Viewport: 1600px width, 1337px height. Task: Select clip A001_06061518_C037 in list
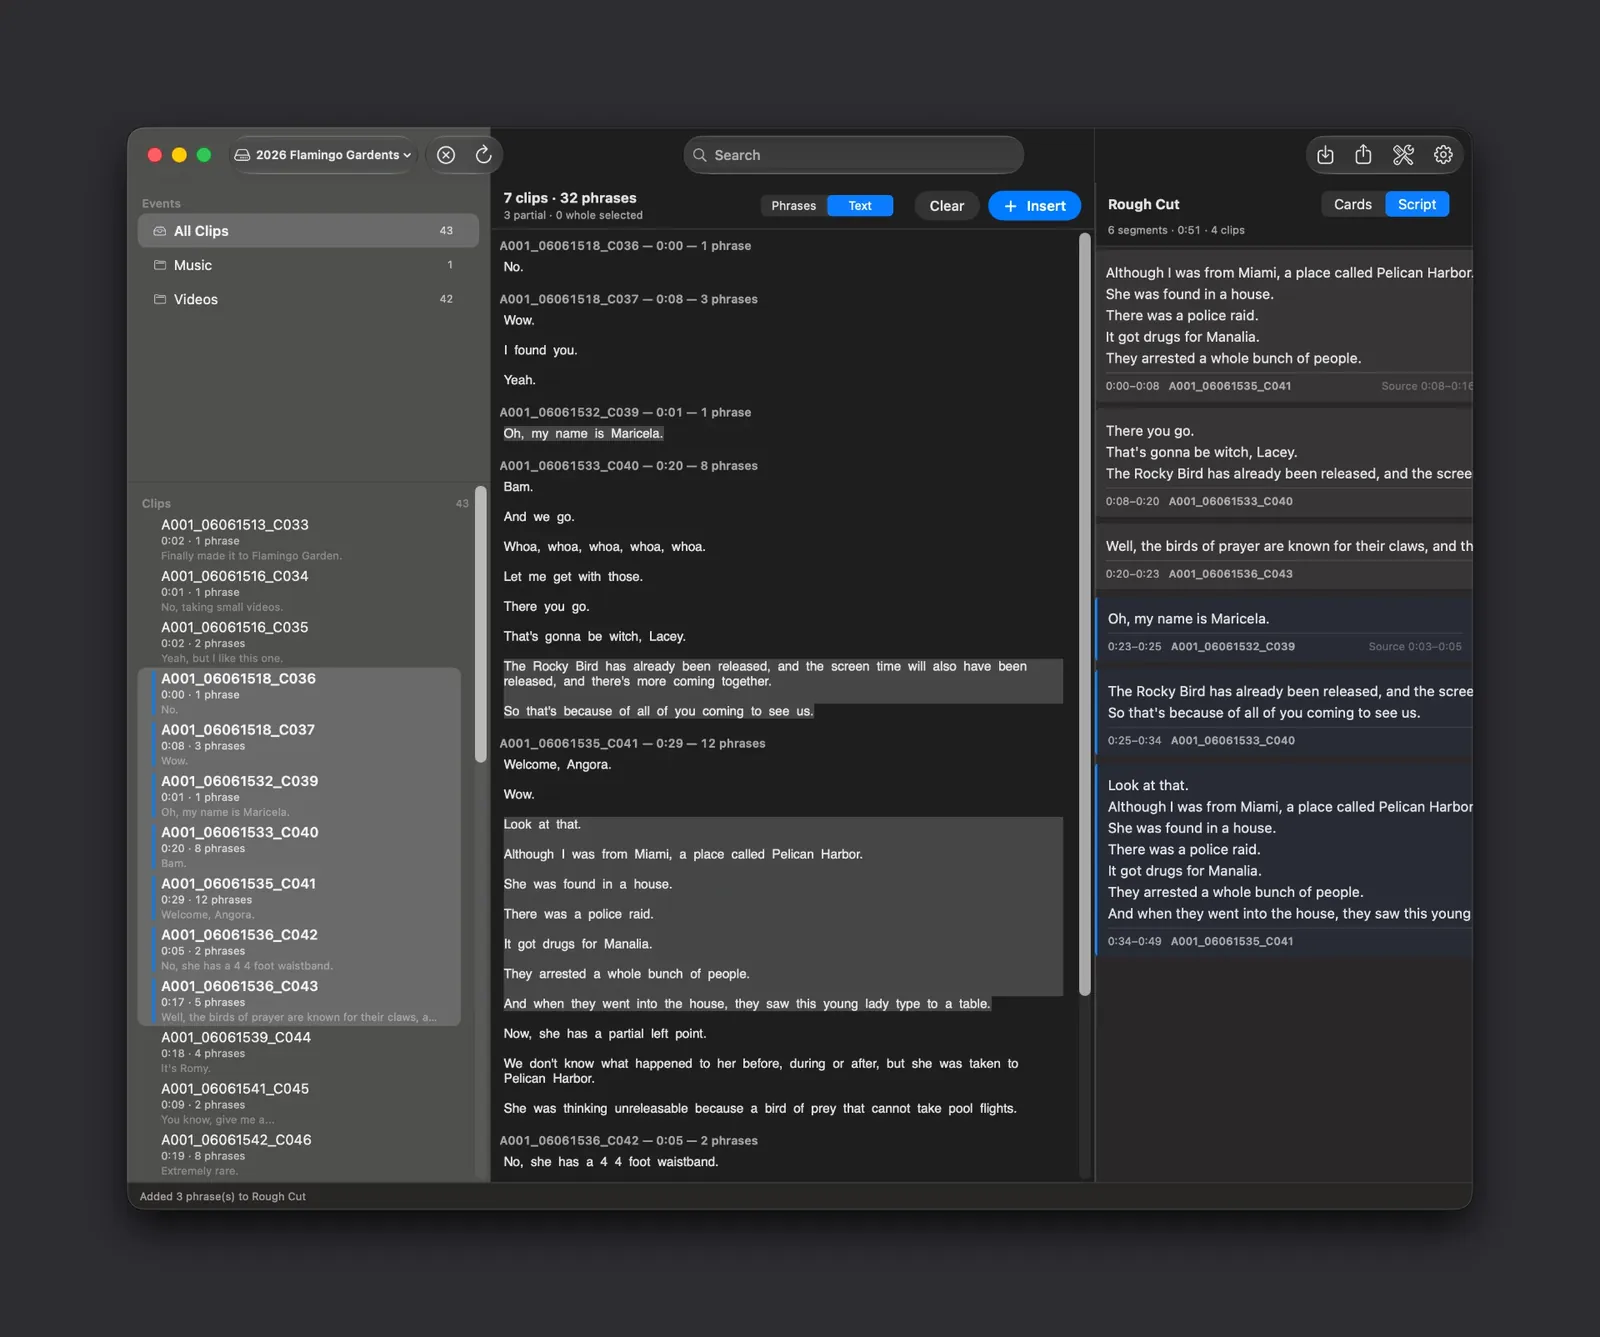point(300,745)
